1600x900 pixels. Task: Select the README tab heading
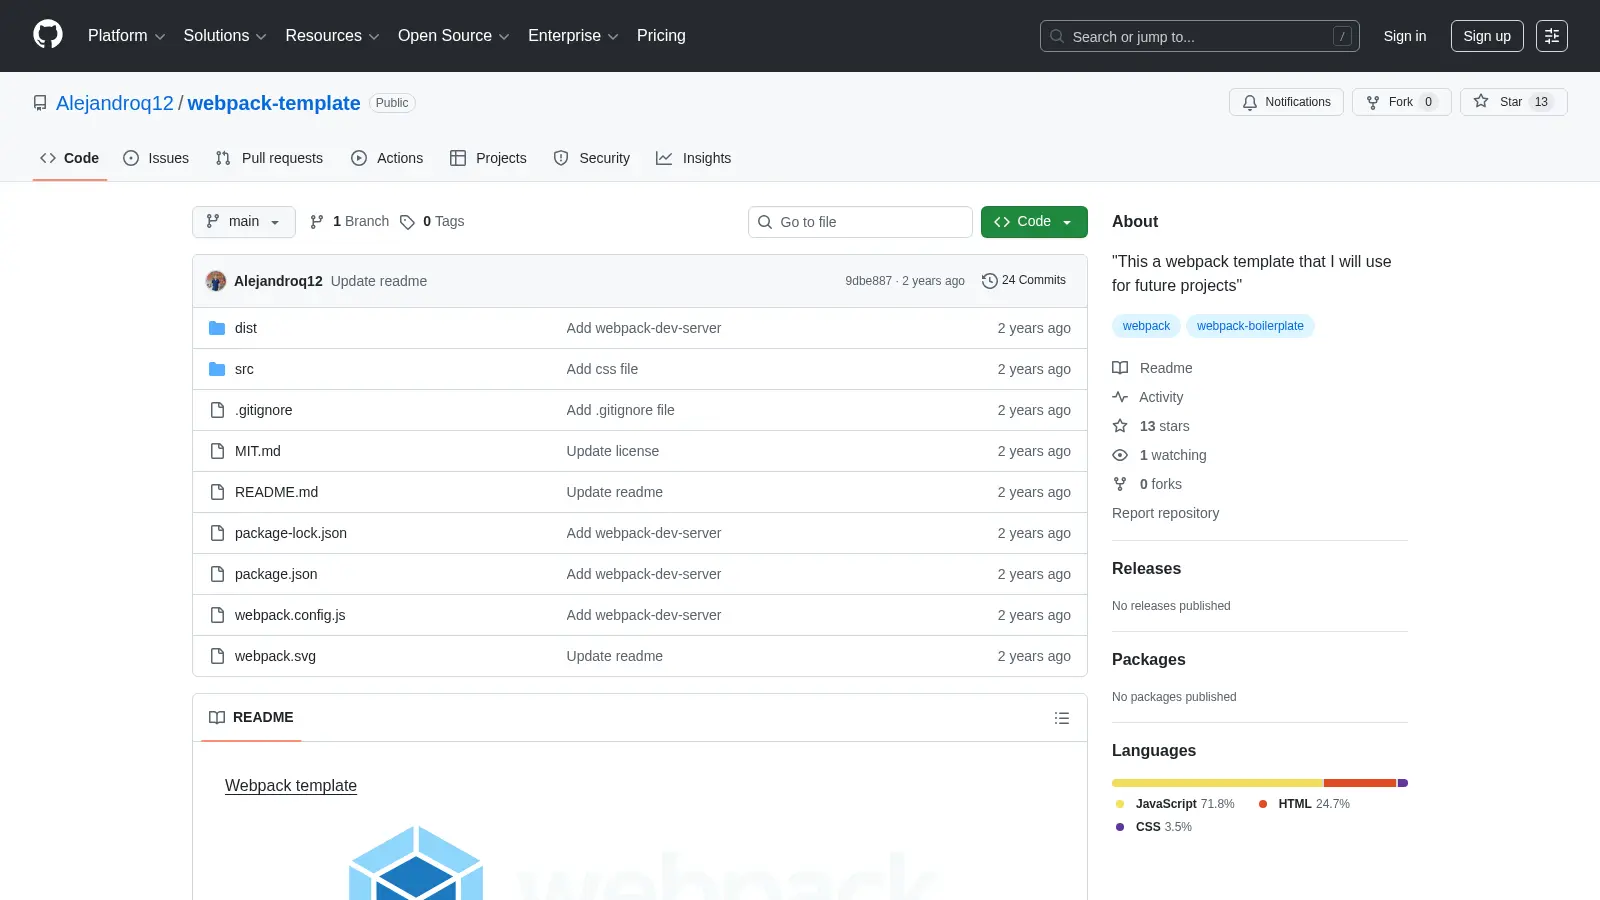[x=251, y=718]
